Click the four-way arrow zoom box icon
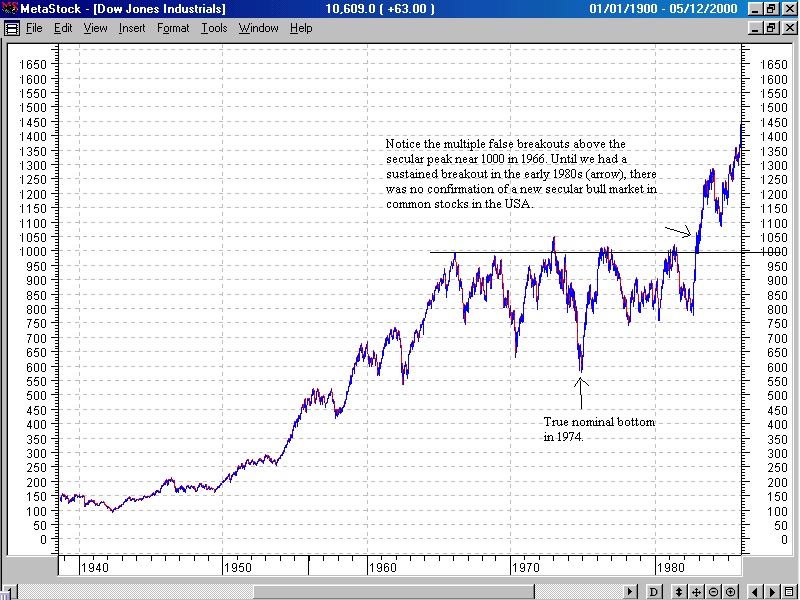The height and width of the screenshot is (600, 800). [x=696, y=592]
